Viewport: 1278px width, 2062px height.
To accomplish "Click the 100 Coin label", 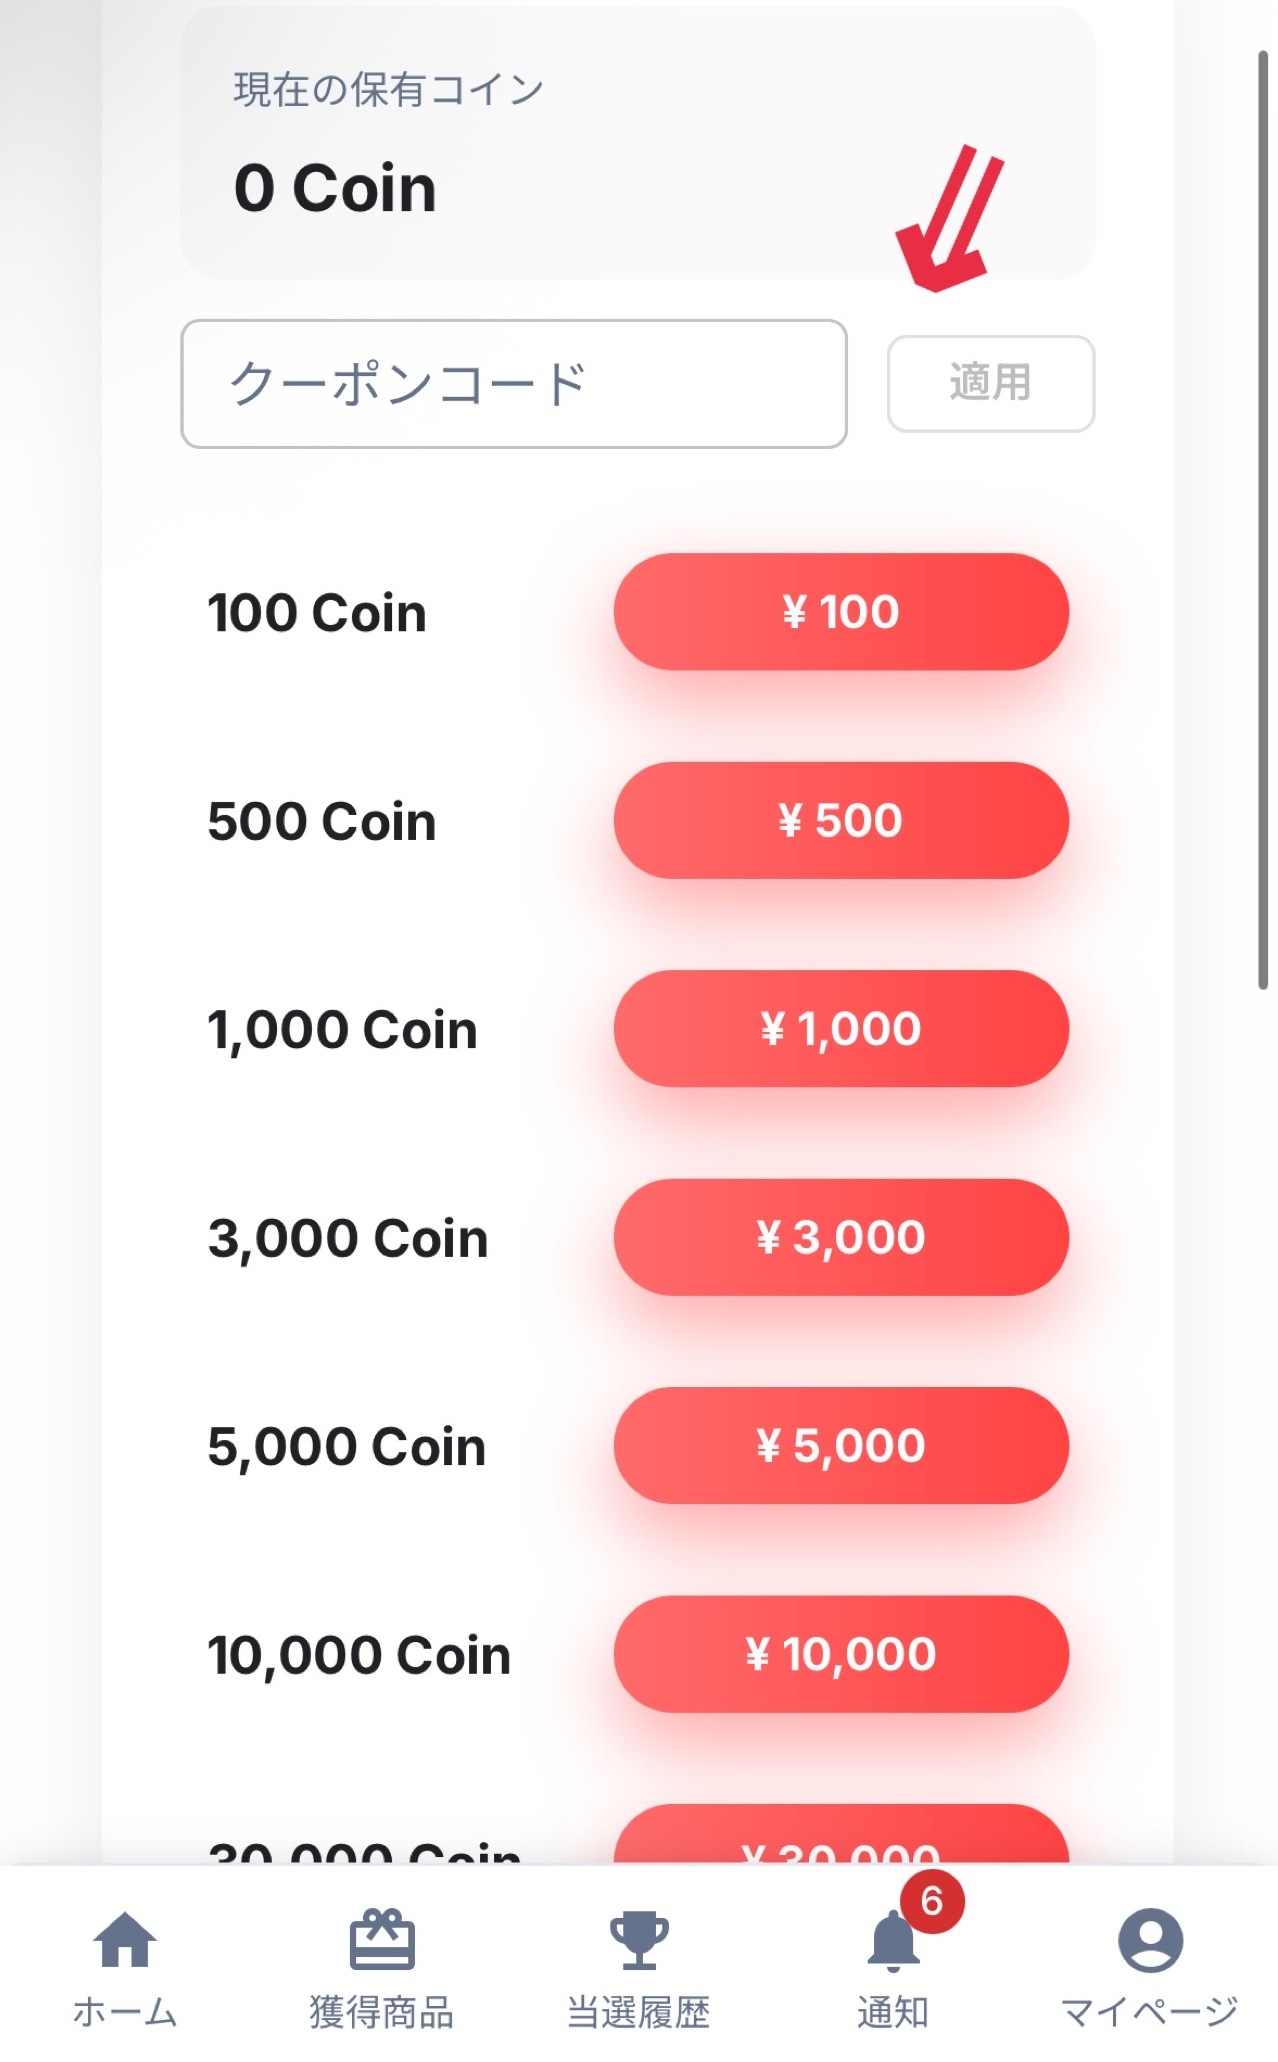I will click(x=317, y=613).
